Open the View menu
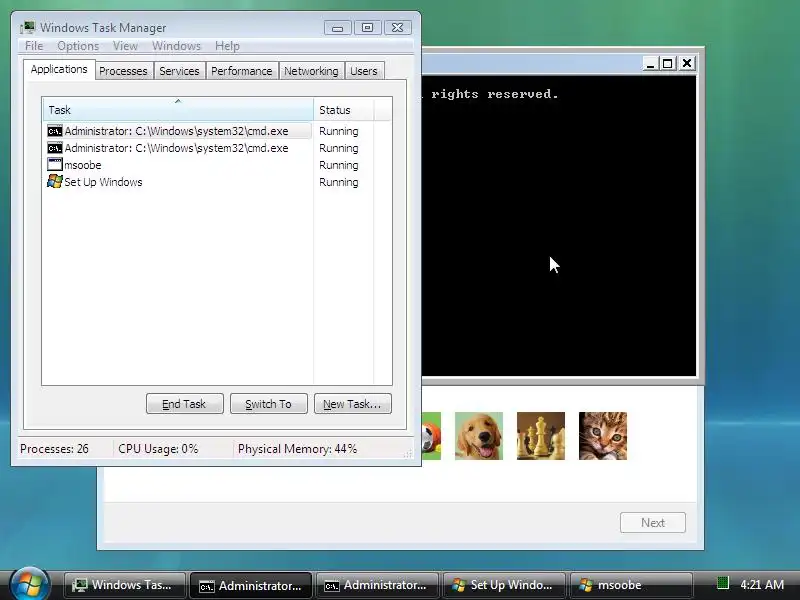The width and height of the screenshot is (800, 600). [126, 46]
